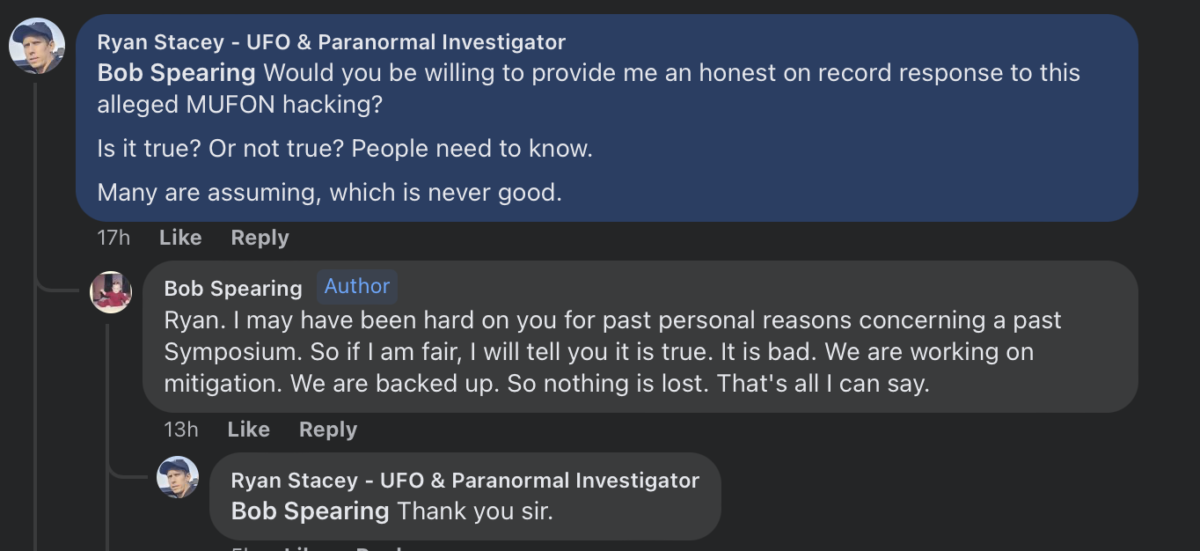Screen dimensions: 1200x551
Task: Open Ryan Stacey's name above the MUFON hacking question
Action: 331,42
